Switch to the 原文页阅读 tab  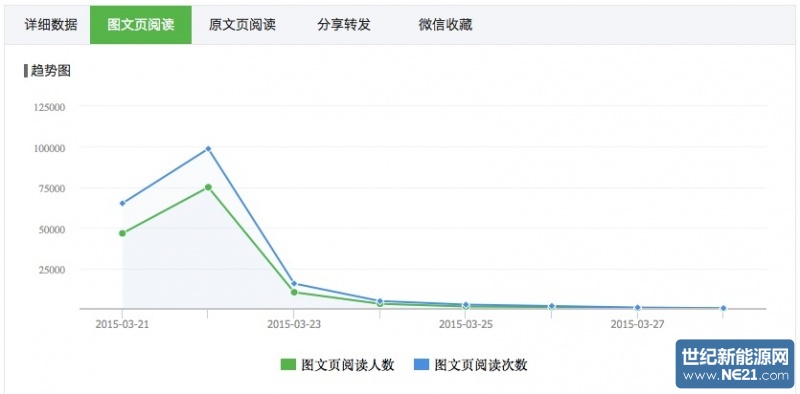tap(242, 25)
